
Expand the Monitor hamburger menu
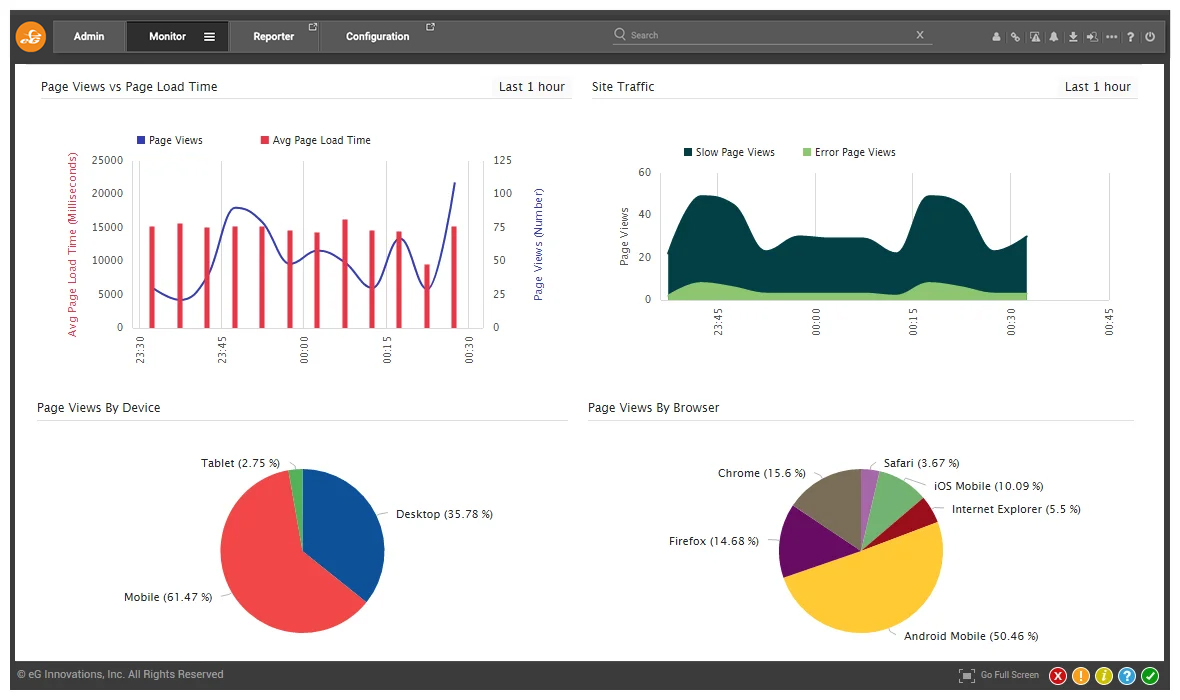209,36
